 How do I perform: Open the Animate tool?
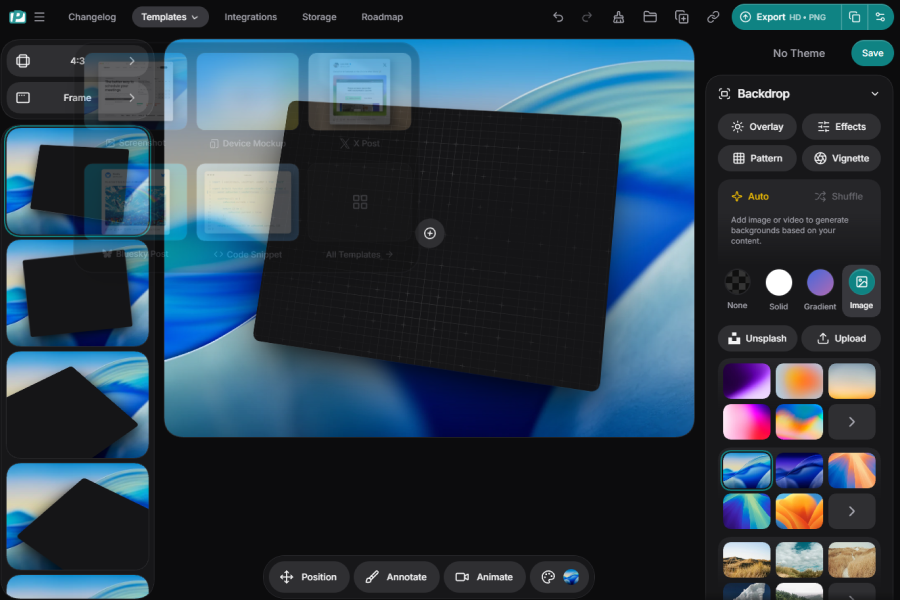coord(484,577)
